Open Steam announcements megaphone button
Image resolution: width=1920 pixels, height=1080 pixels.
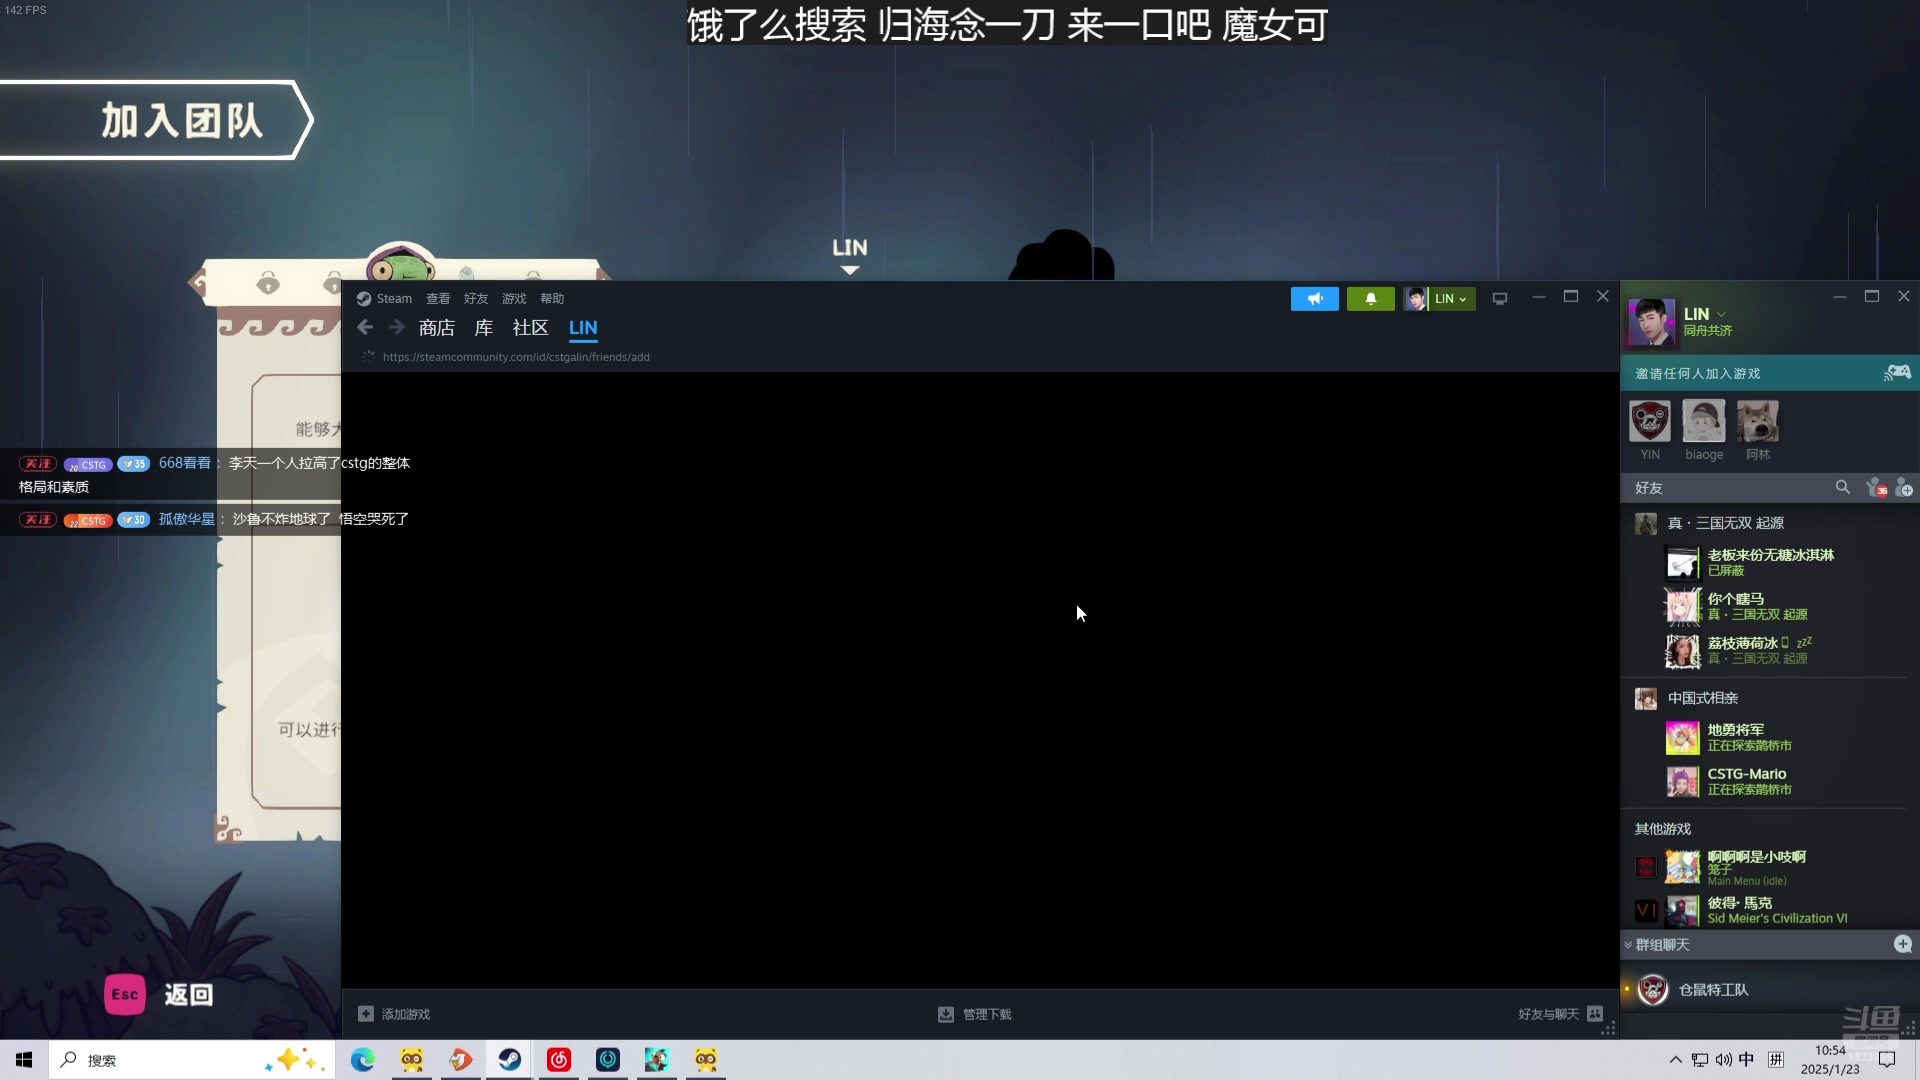pos(1315,299)
